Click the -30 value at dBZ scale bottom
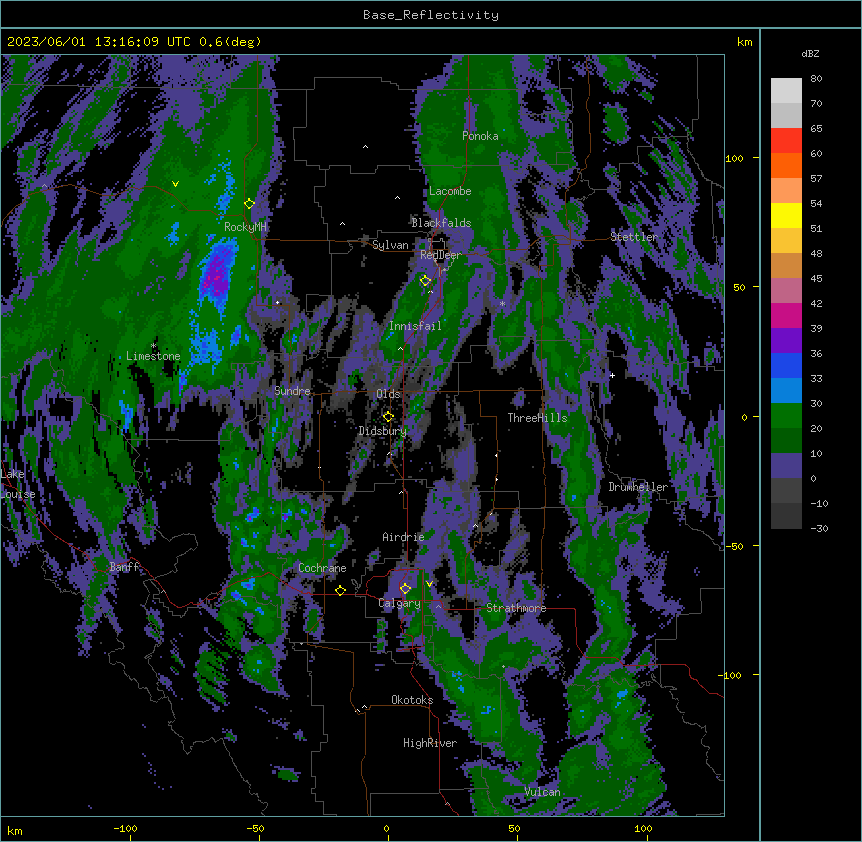862x842 pixels. pos(819,528)
